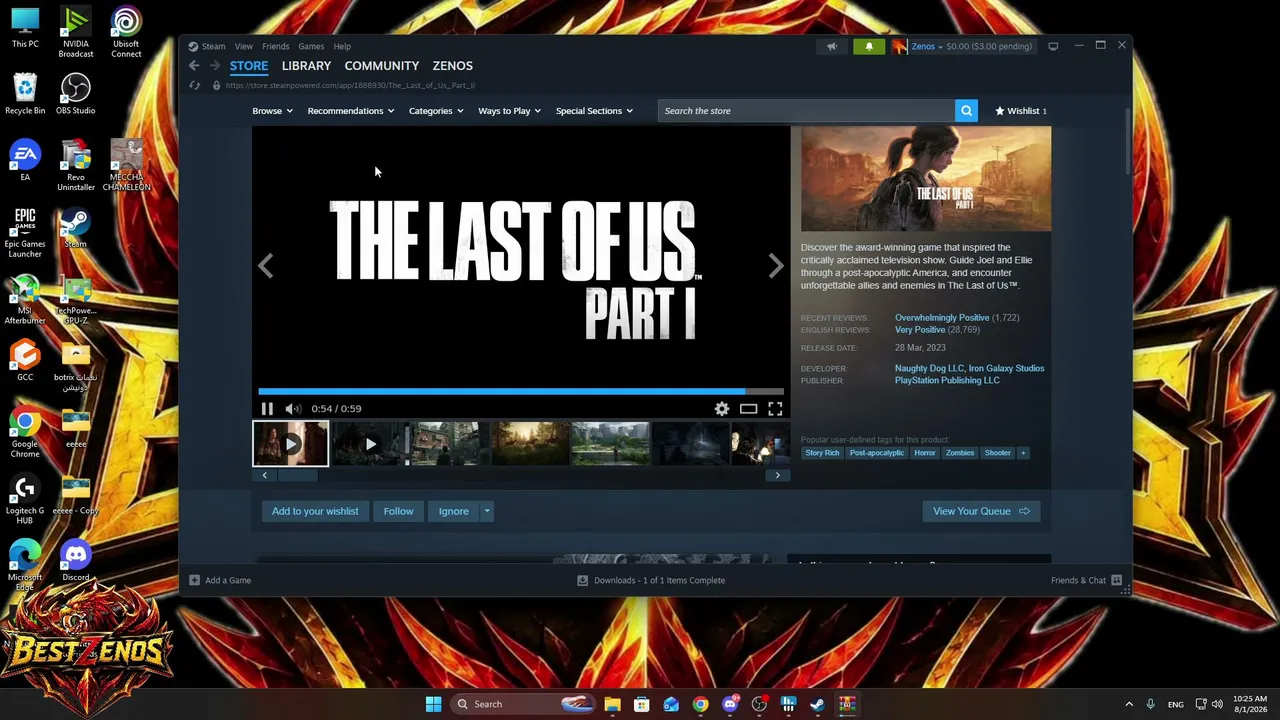Open video settings gear
The image size is (1280, 720).
click(x=722, y=408)
